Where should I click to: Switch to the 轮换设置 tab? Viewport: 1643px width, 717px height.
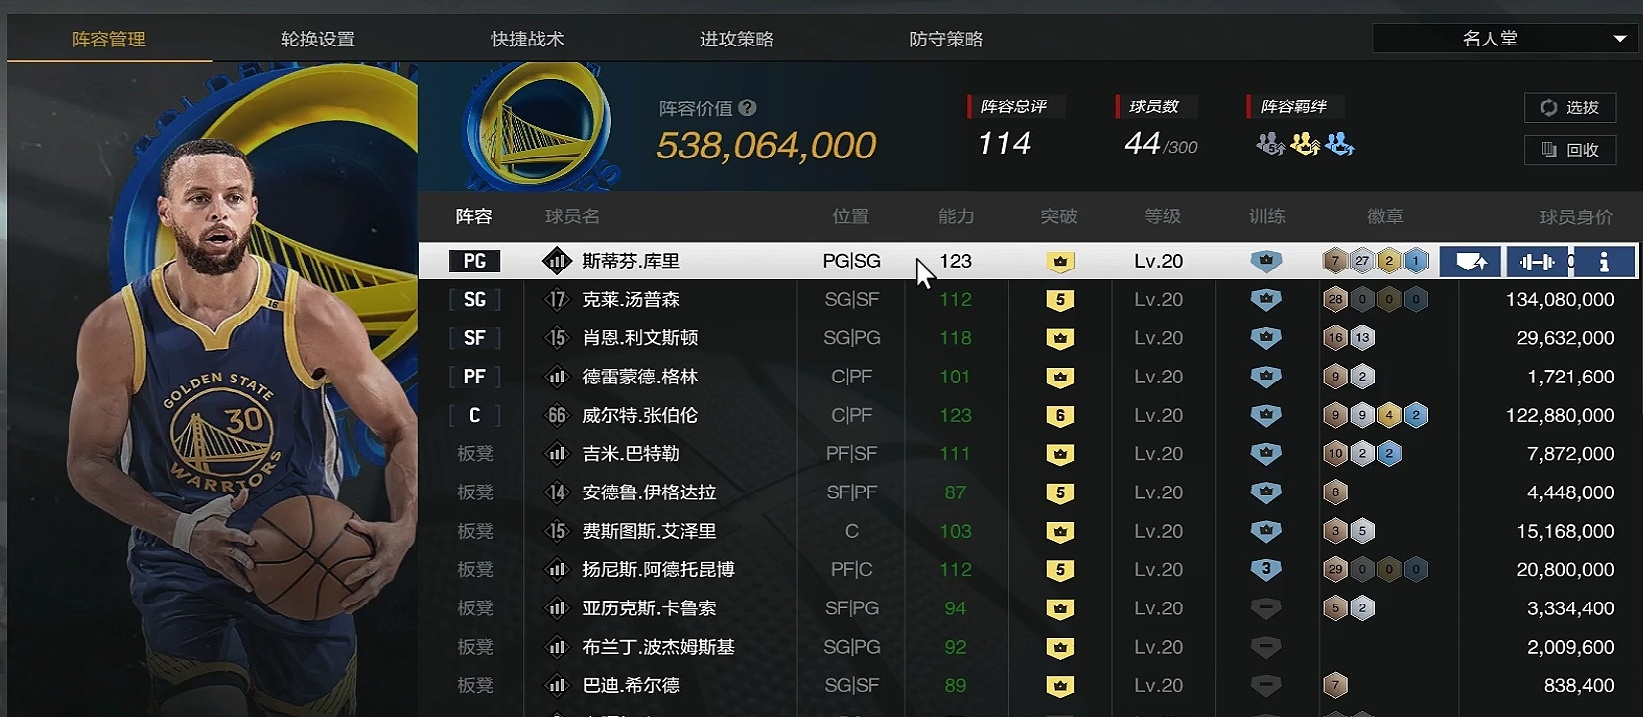tap(318, 39)
